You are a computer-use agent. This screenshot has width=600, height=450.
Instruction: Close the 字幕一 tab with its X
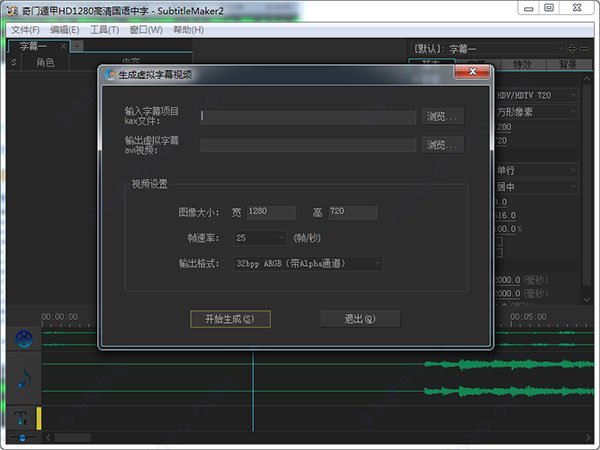point(63,47)
